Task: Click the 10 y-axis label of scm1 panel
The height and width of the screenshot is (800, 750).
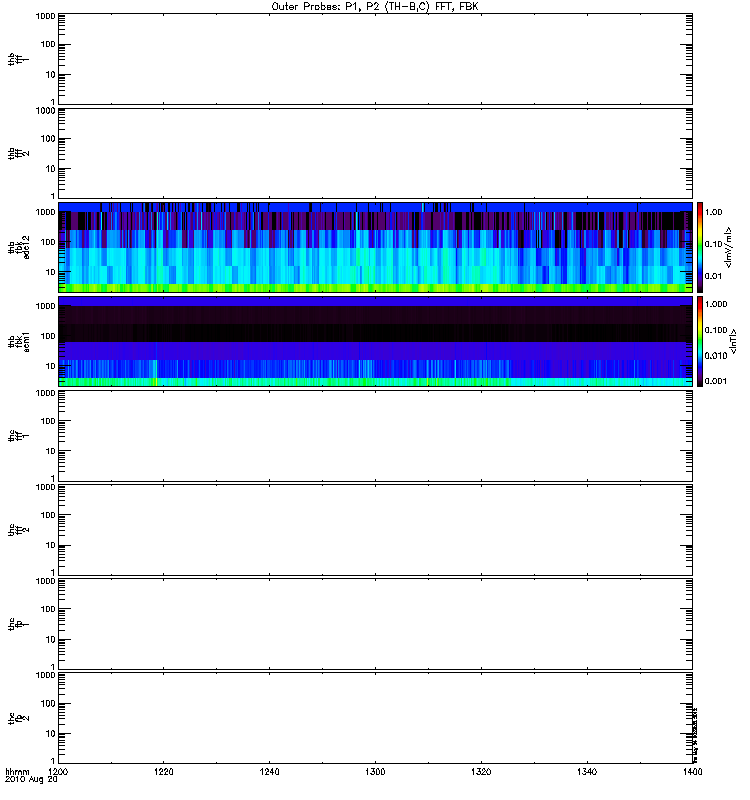Action: (x=50, y=366)
